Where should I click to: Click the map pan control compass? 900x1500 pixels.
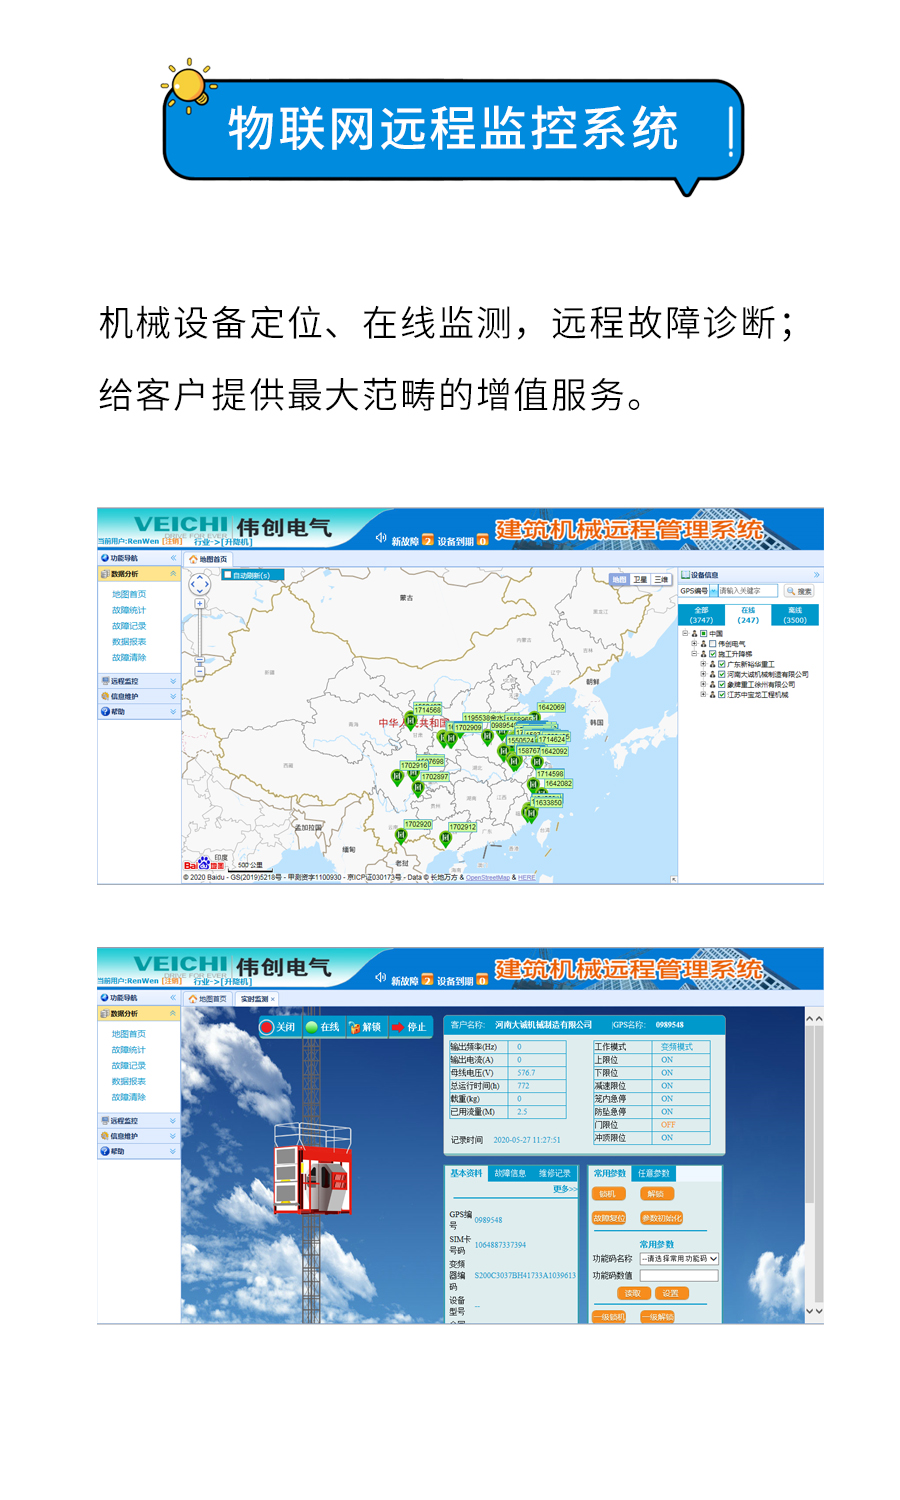(x=199, y=584)
